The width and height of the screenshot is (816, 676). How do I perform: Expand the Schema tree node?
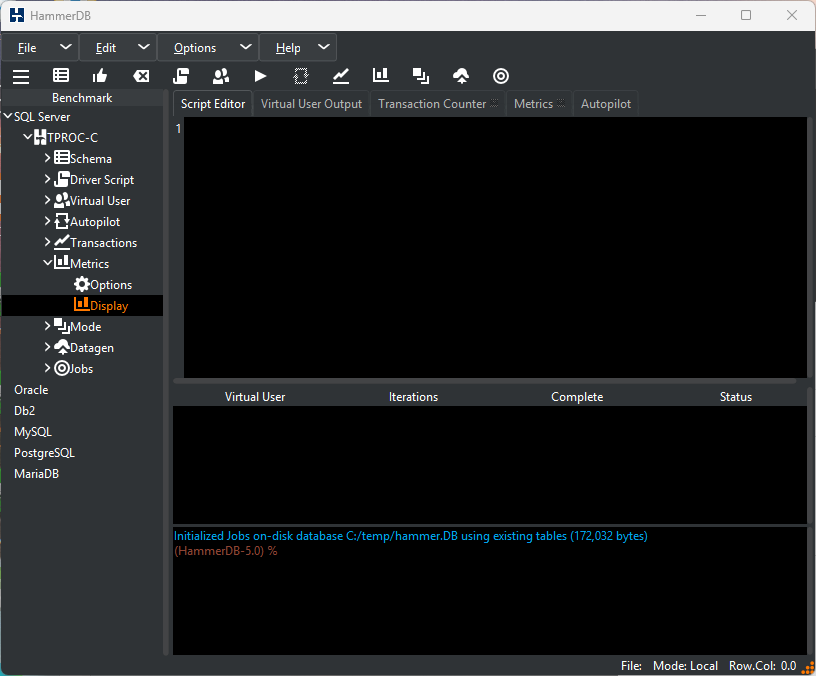(x=47, y=158)
